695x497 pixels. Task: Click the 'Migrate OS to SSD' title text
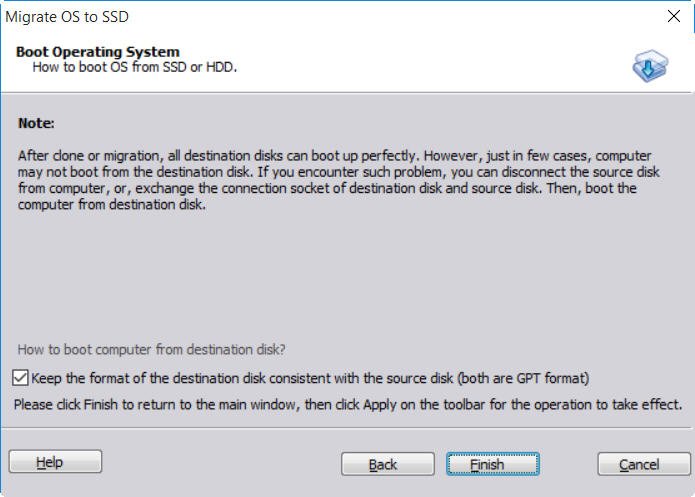point(68,17)
